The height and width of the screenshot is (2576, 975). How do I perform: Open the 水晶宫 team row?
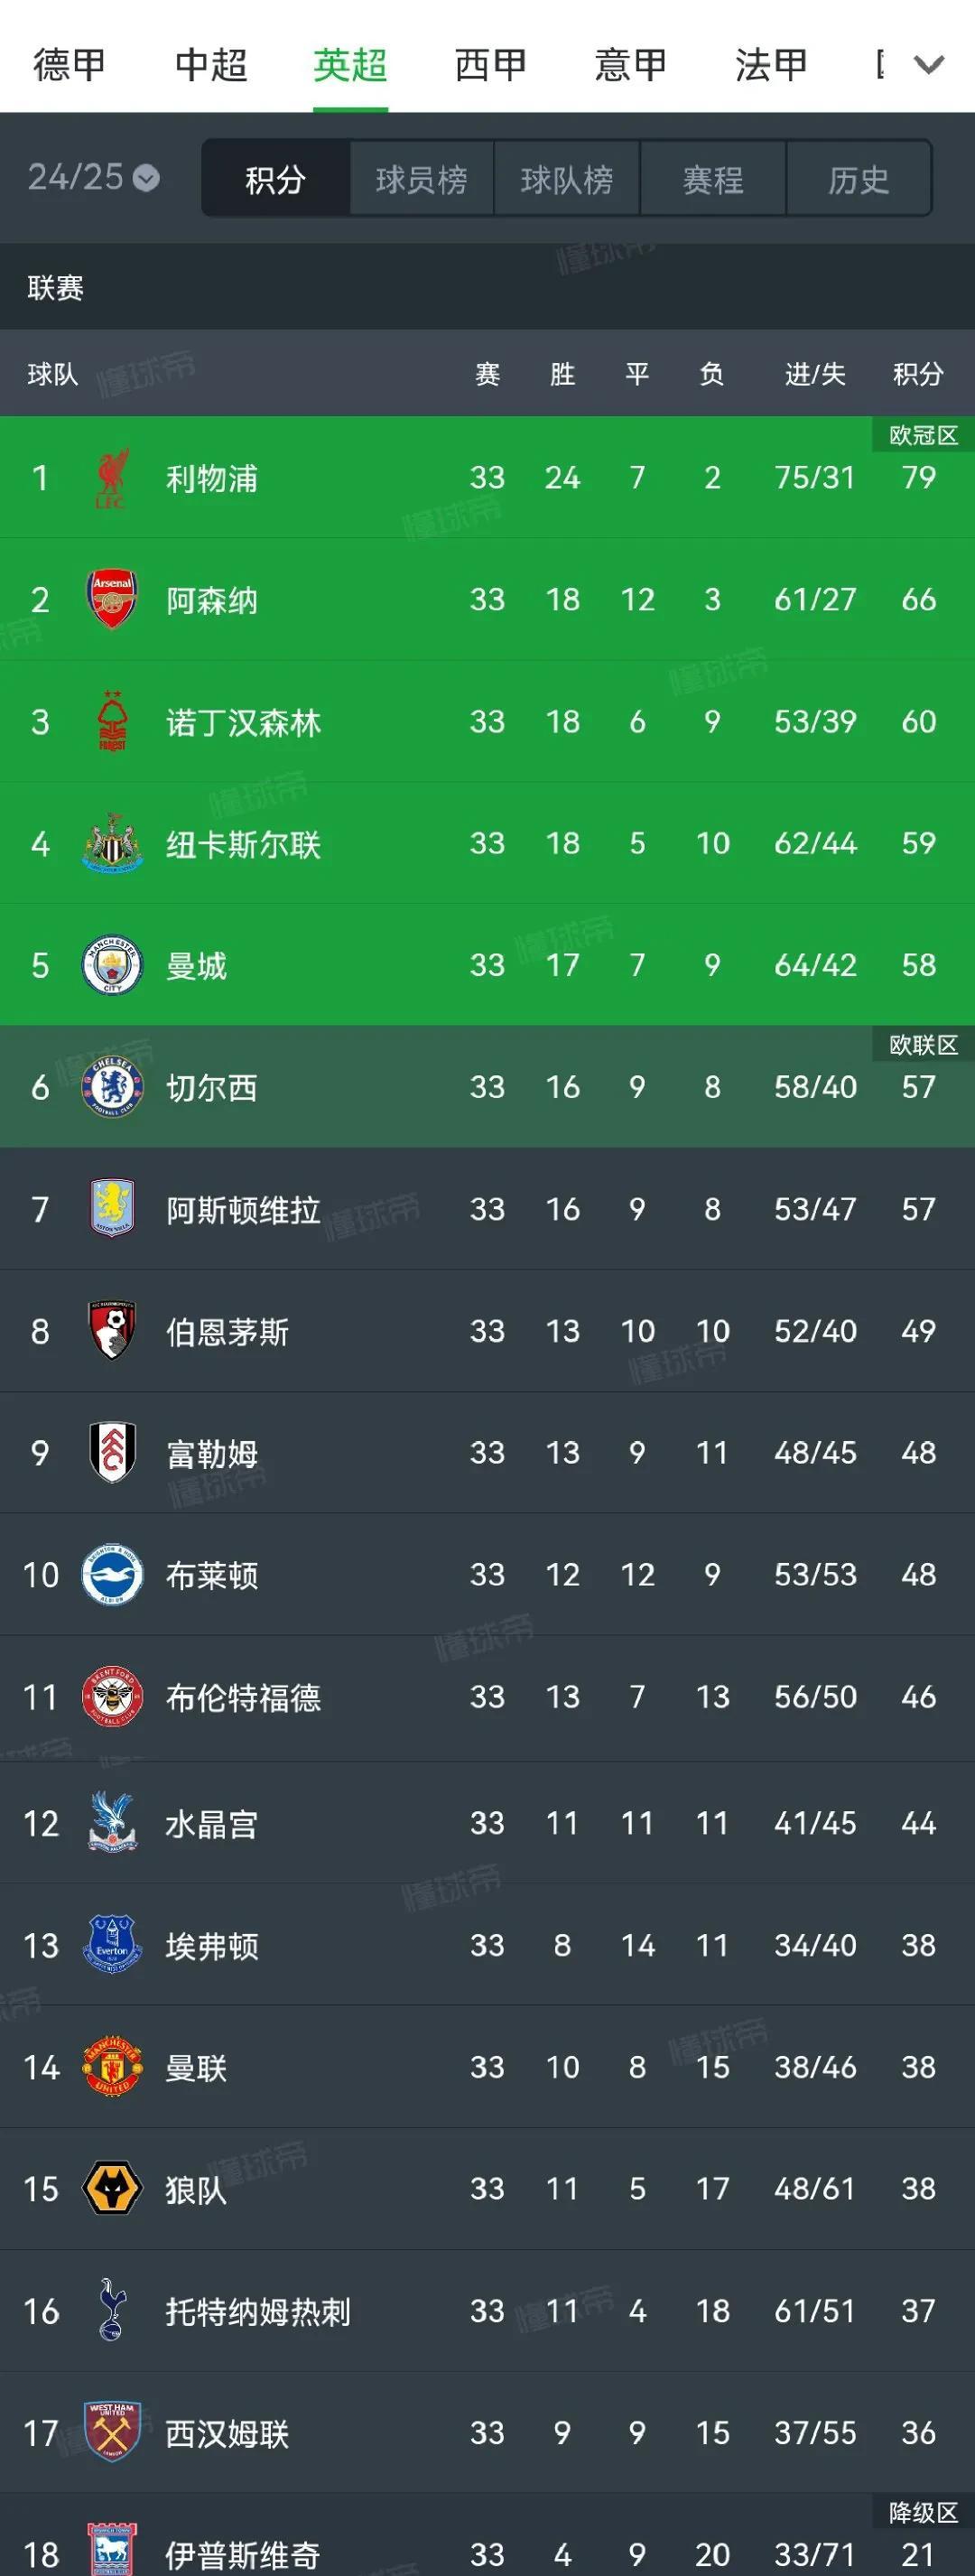tap(487, 1822)
